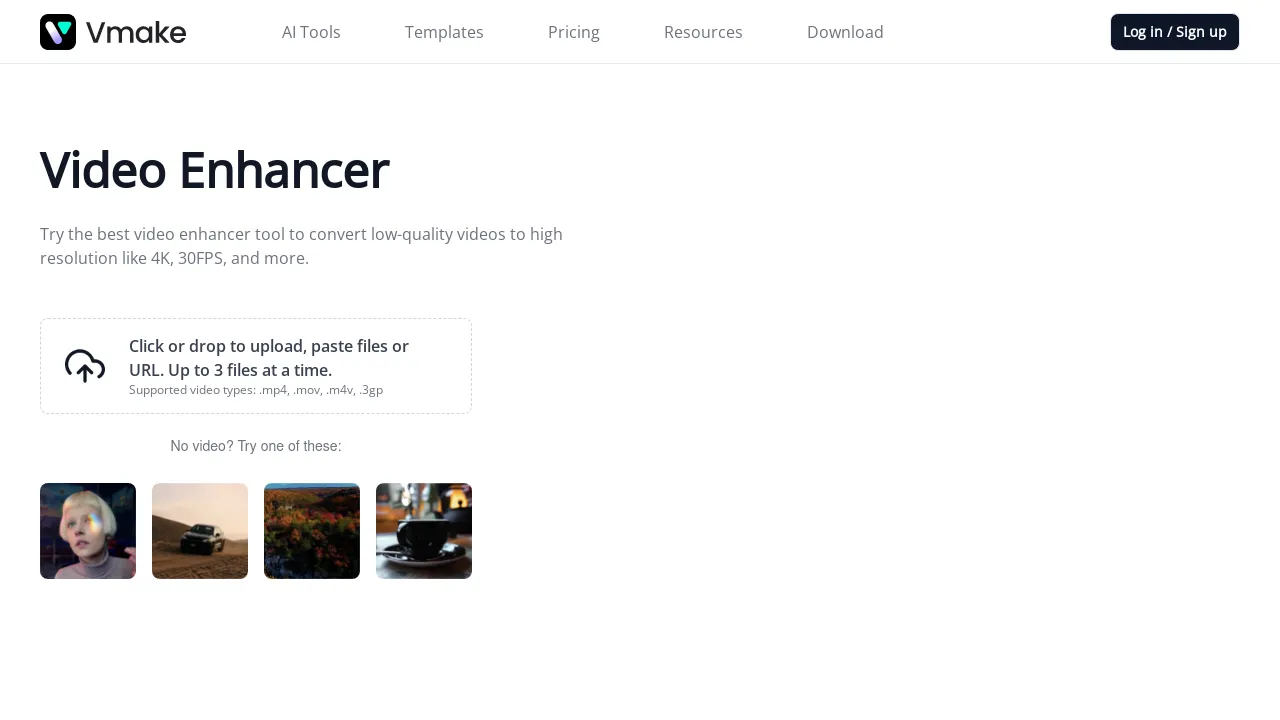Image resolution: width=1280 pixels, height=720 pixels.
Task: Click the cloud upload icon
Action: (84, 365)
